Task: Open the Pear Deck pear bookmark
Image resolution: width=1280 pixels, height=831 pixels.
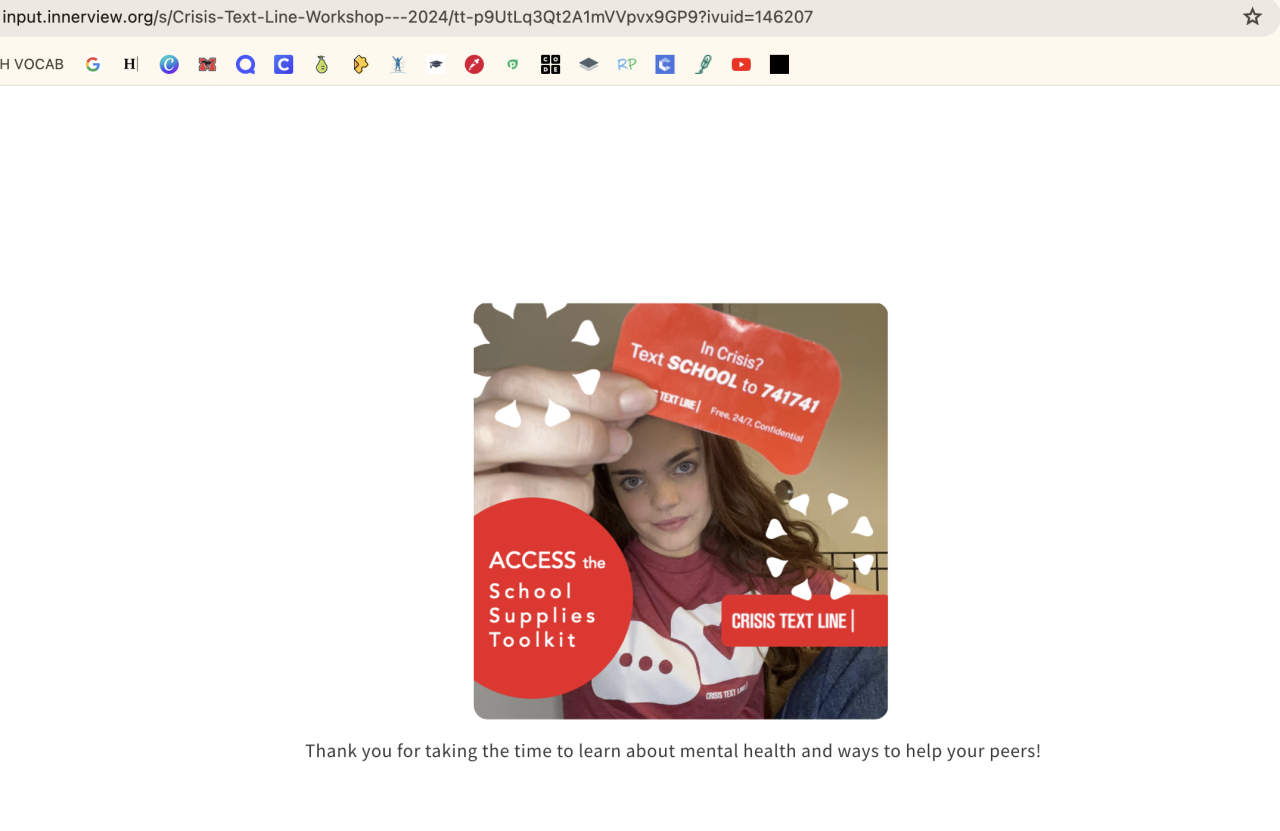Action: point(322,64)
